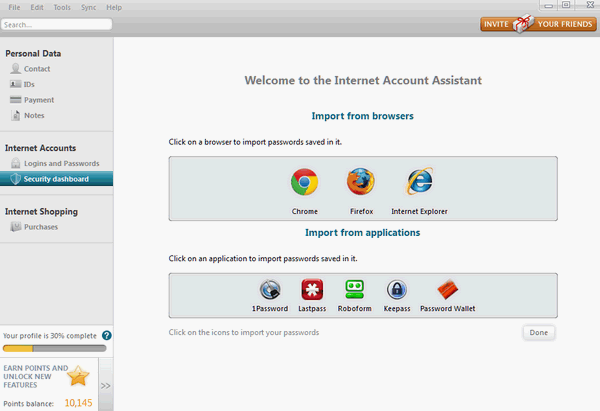Click the Roboform label text
600x411 pixels.
354,308
